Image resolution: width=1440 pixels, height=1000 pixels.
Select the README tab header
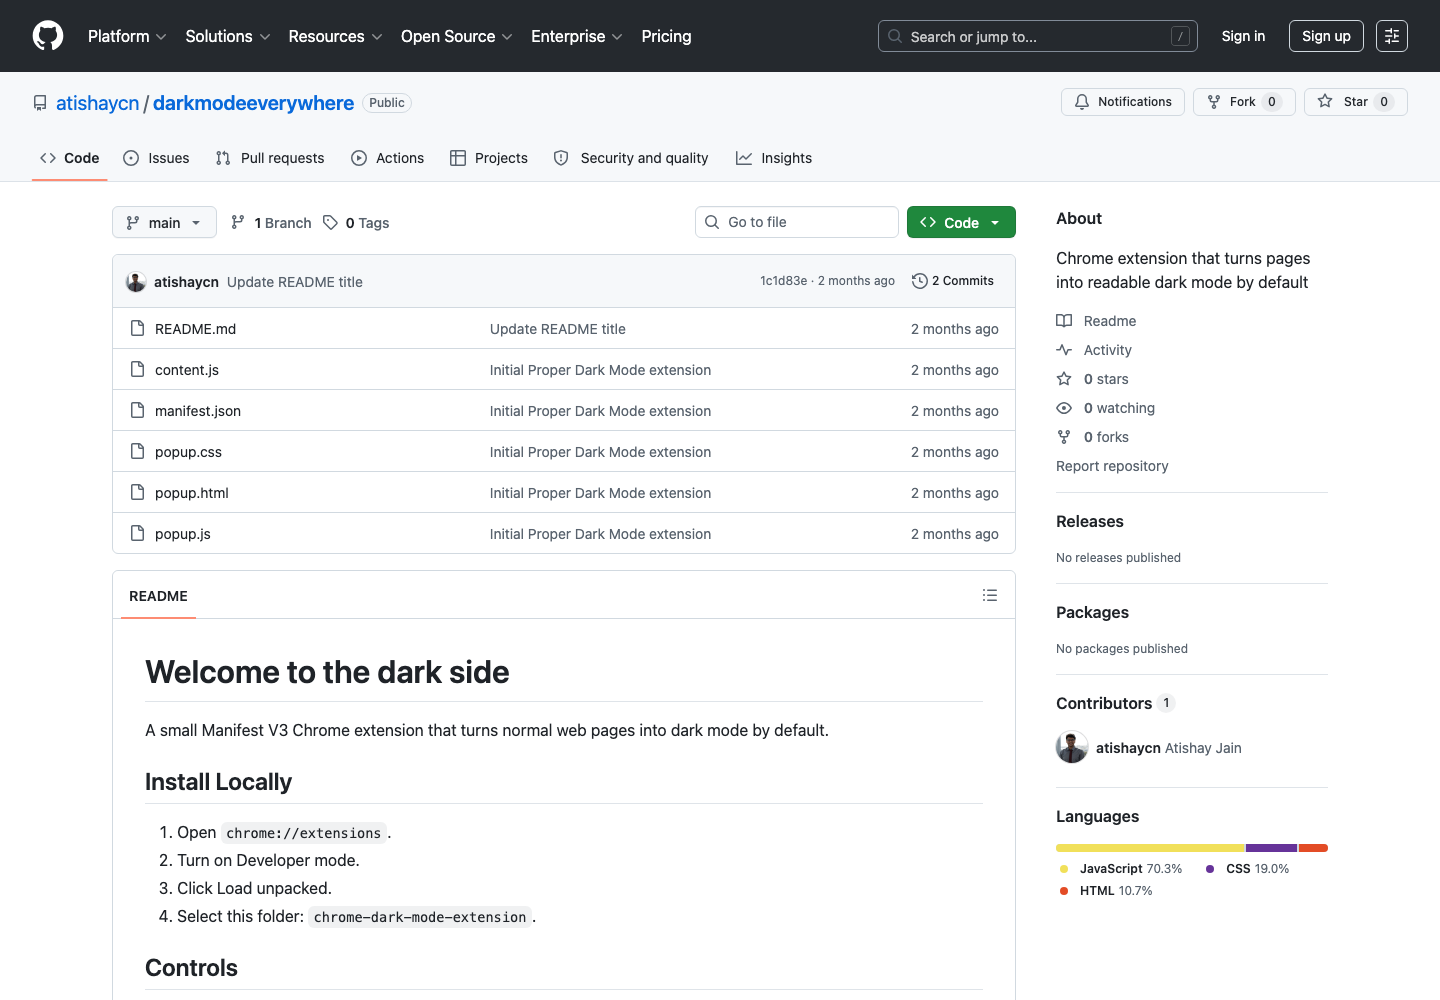pos(158,596)
